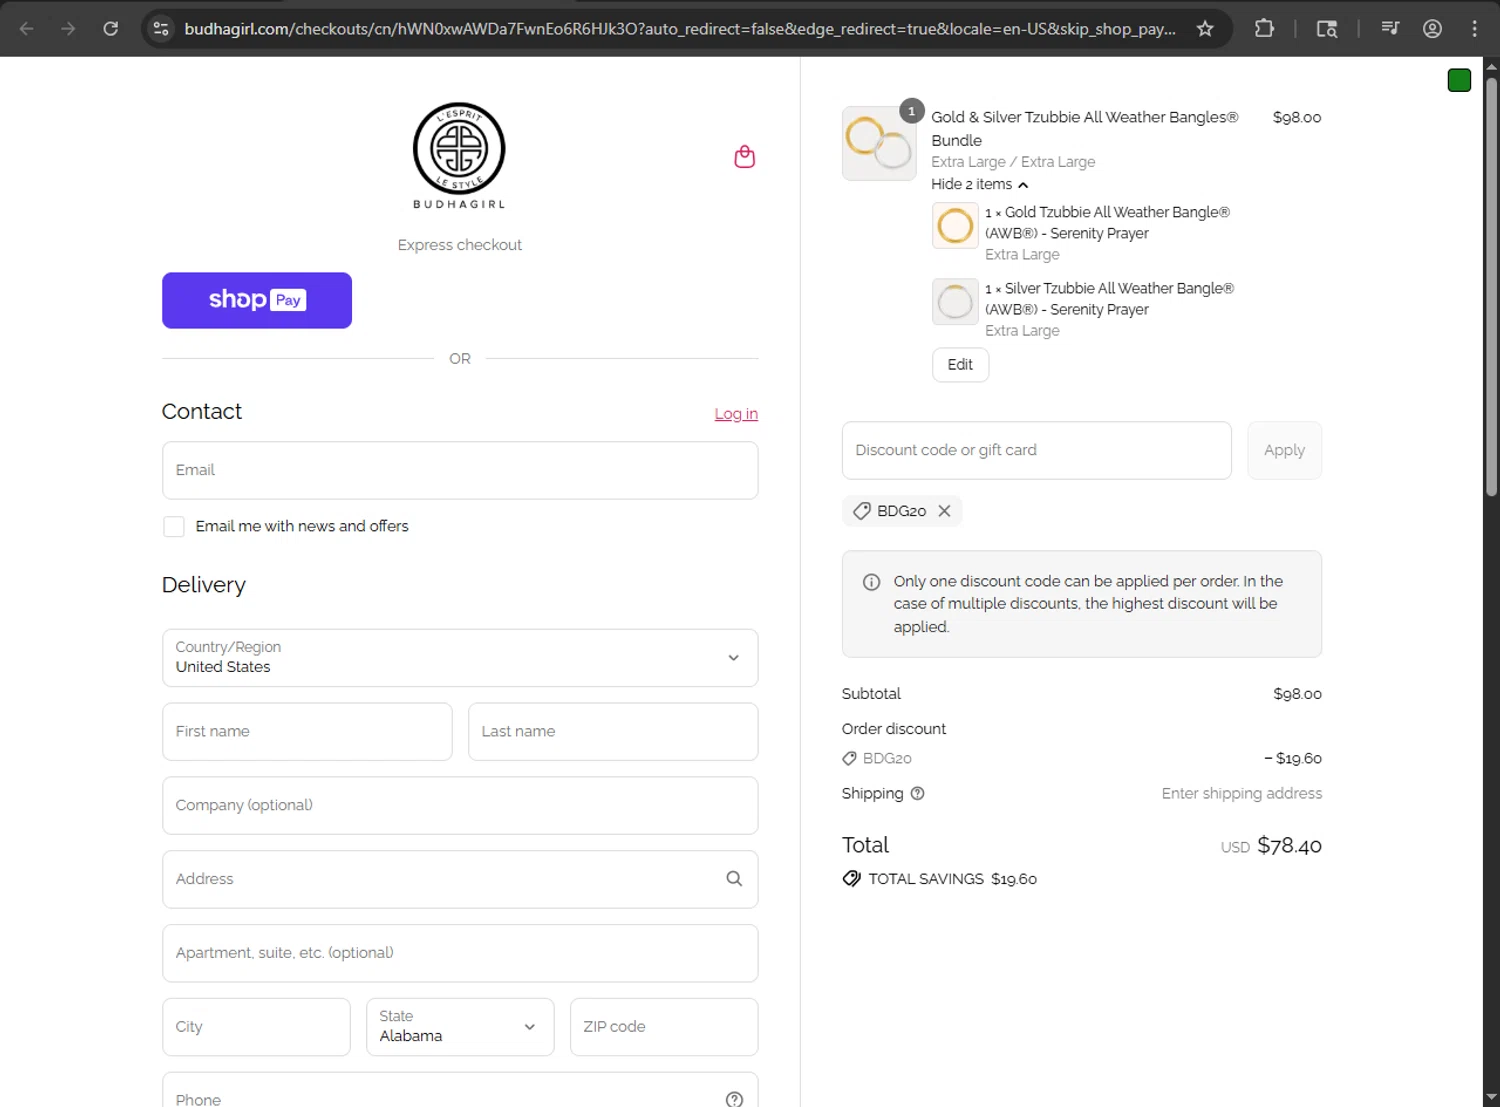Click the total savings tag icon
The image size is (1500, 1107).
coord(851,879)
